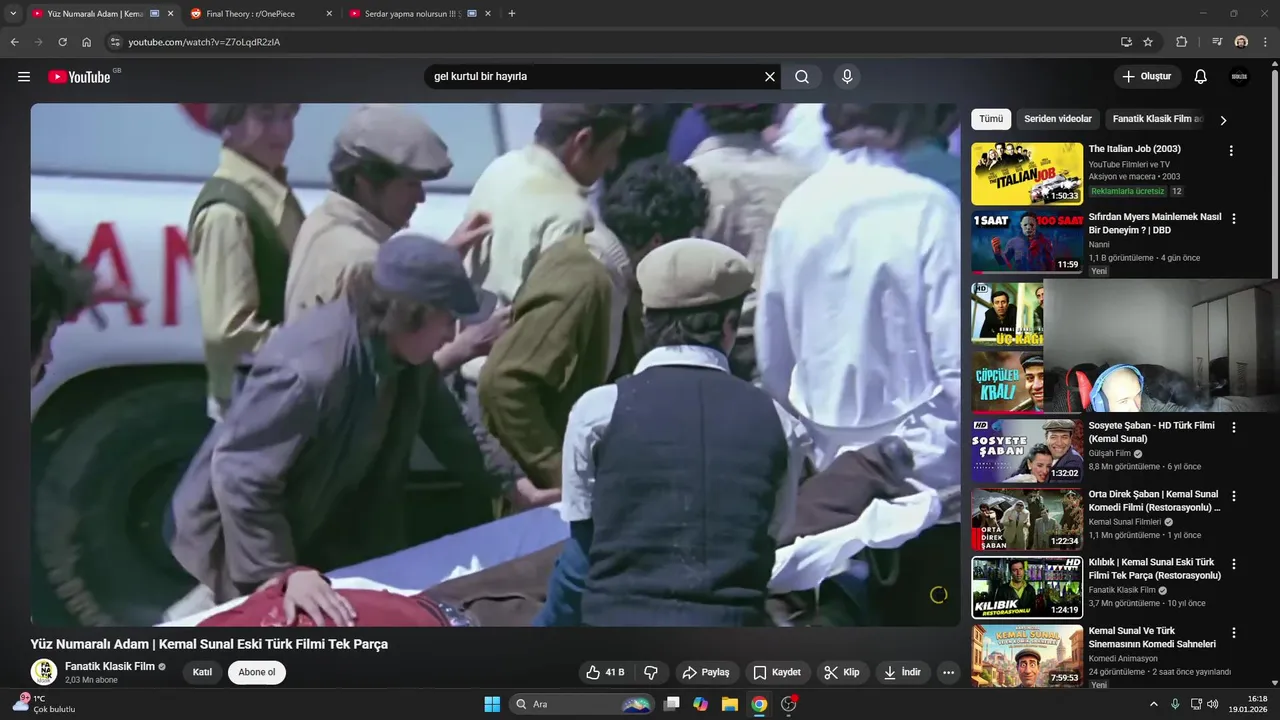Open Sıfırdan Myers Mainlemek thumbnail

(x=1027, y=242)
